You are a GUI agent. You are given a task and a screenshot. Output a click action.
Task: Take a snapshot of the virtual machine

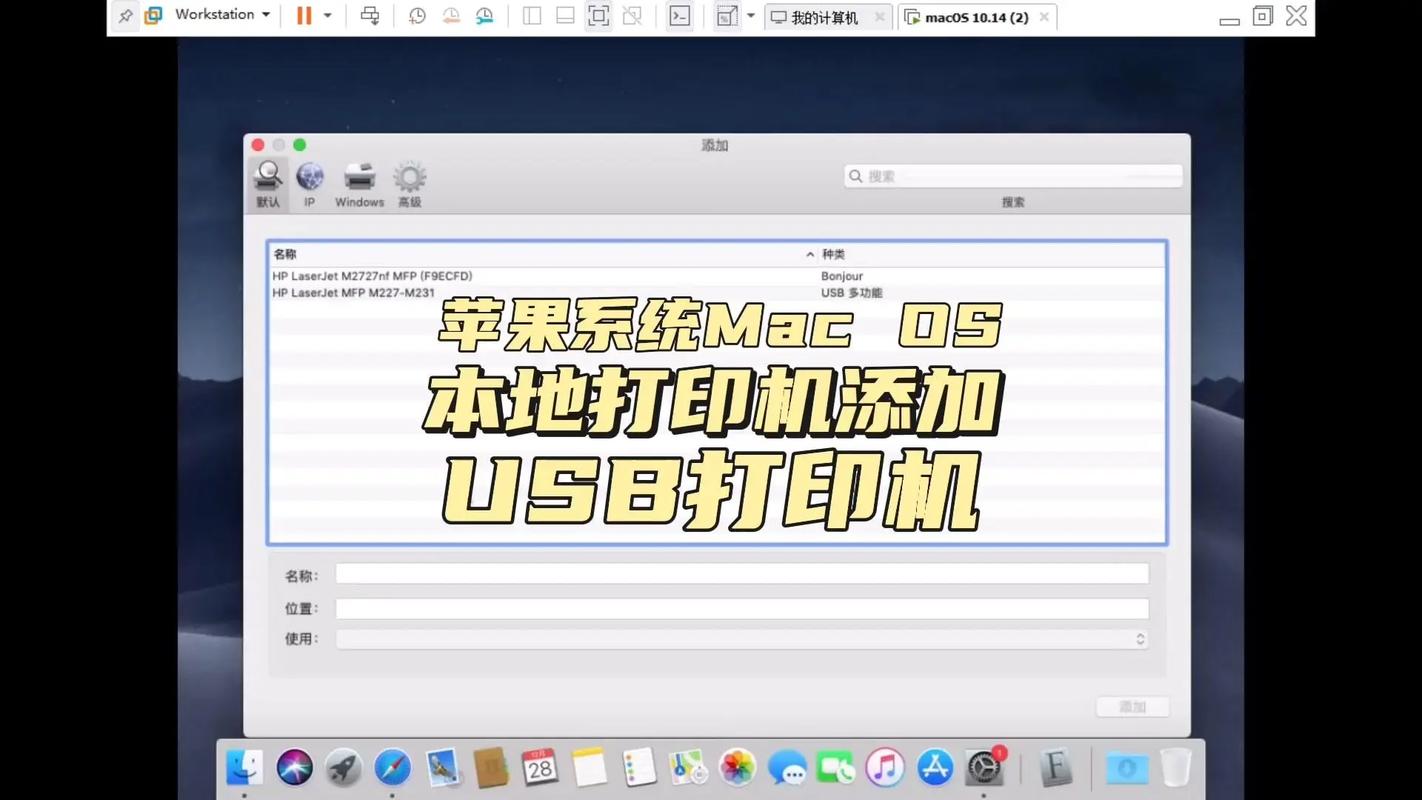tap(417, 16)
